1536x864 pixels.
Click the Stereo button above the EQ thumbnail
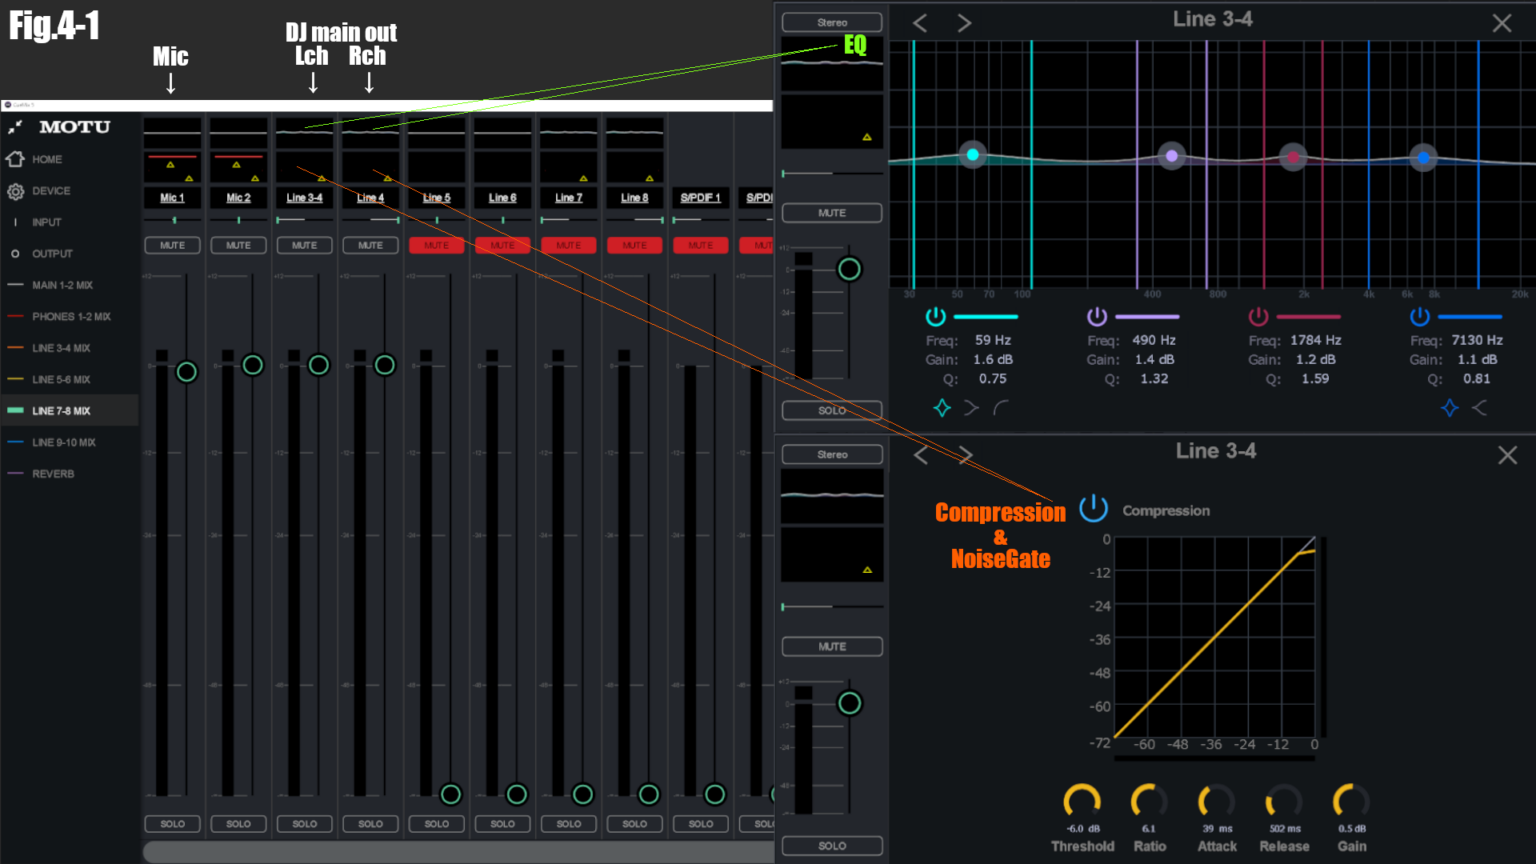pos(832,22)
